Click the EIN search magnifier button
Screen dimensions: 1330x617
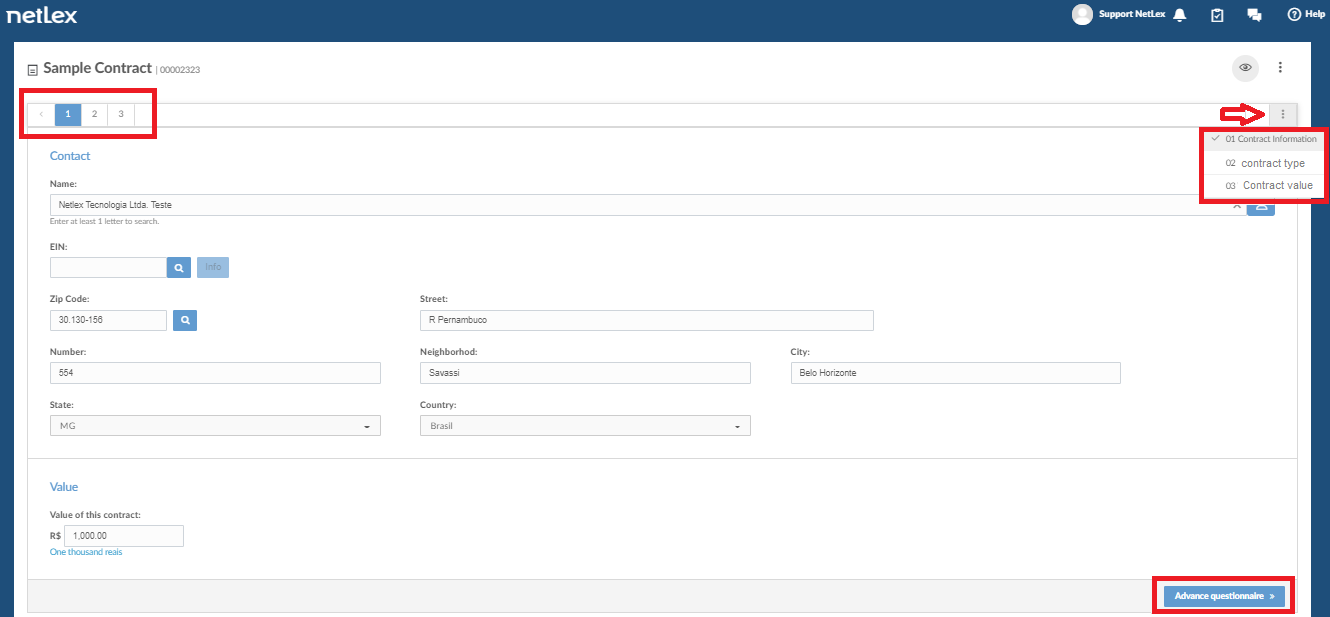tap(178, 267)
